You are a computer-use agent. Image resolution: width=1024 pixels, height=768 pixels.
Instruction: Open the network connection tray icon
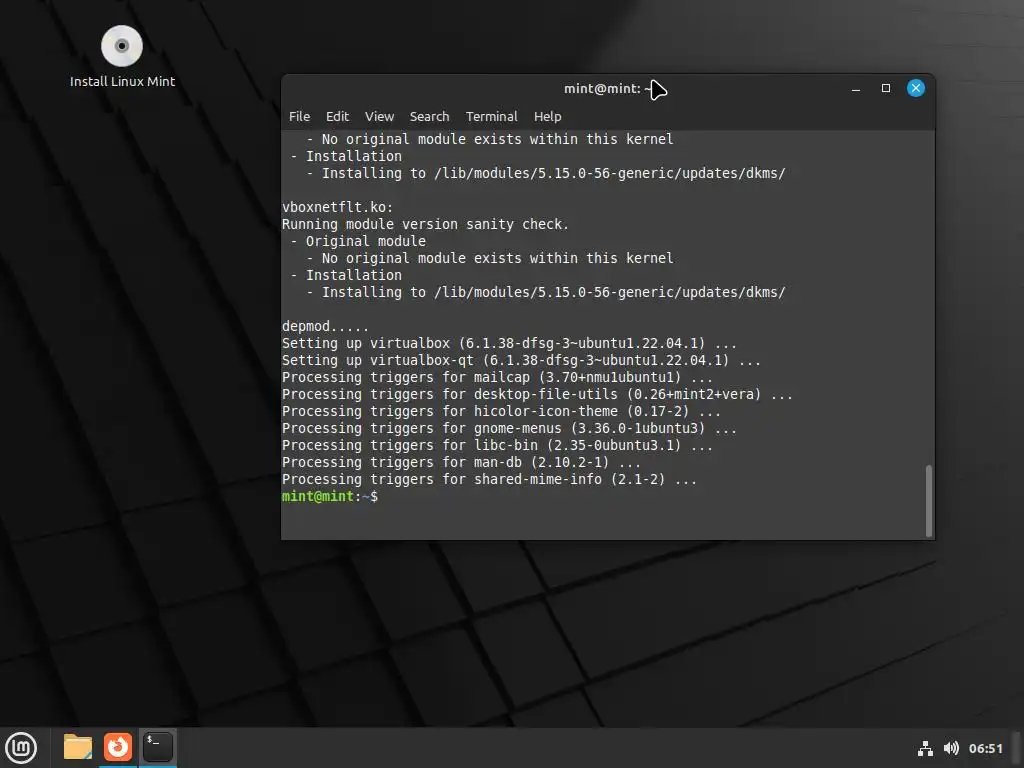click(x=925, y=748)
